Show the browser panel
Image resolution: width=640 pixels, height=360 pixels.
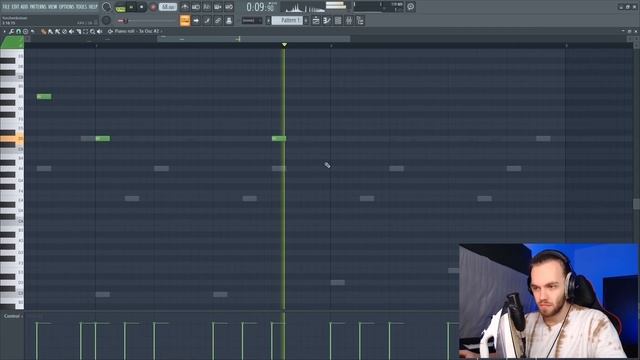tap(360, 20)
